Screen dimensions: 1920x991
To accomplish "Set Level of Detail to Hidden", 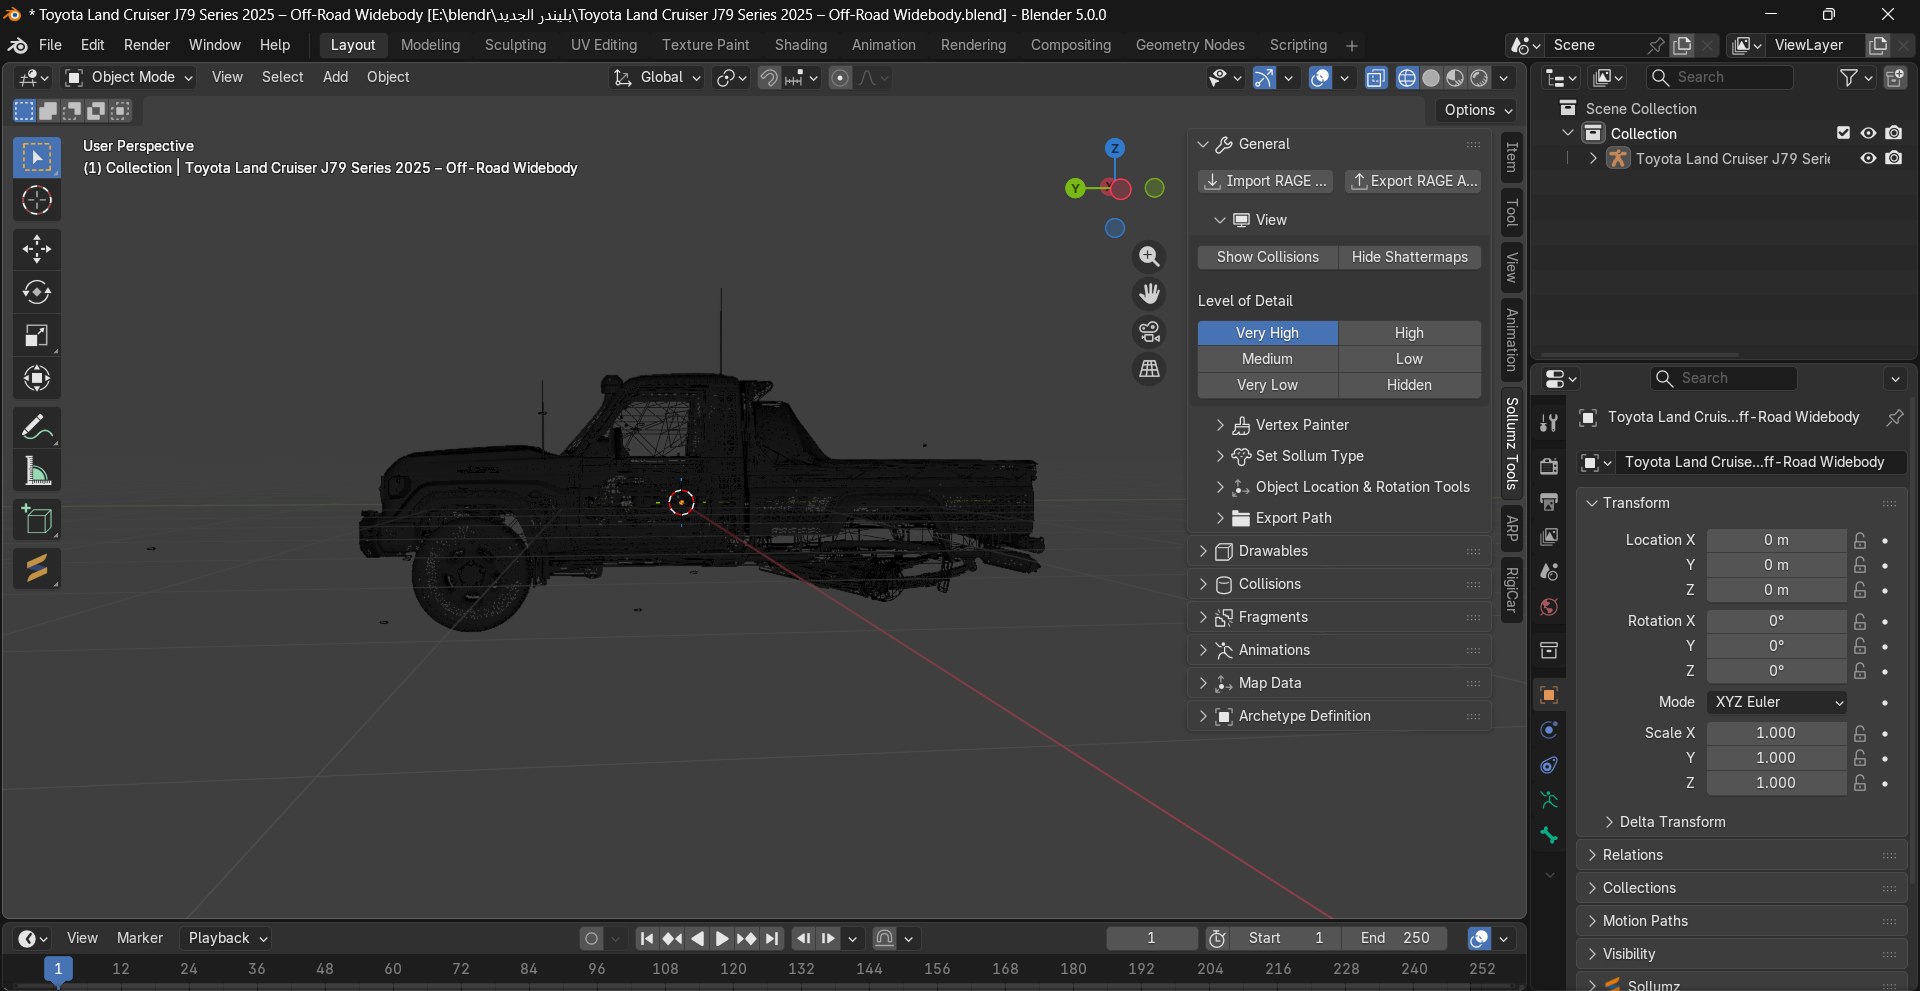I will (x=1410, y=385).
